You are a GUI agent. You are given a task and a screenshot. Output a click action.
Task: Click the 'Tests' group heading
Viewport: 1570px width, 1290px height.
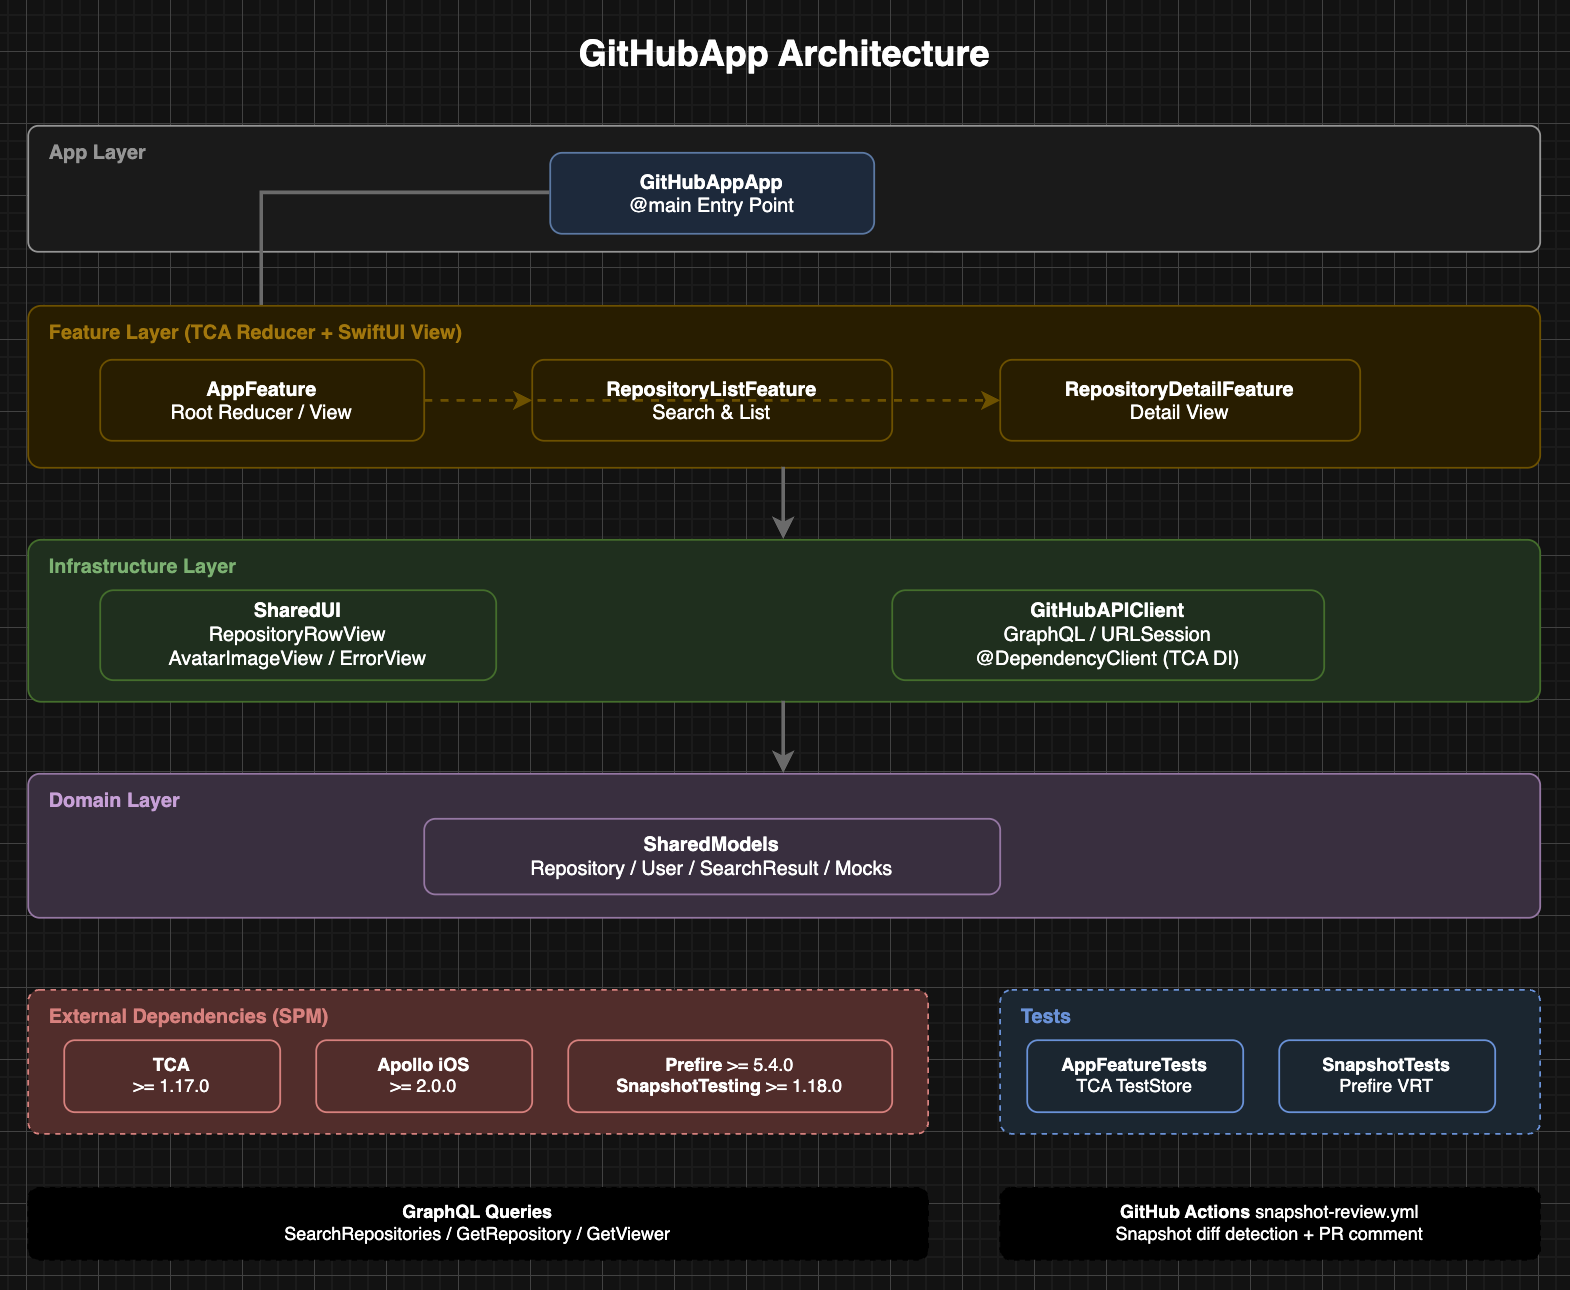[x=1046, y=1016]
